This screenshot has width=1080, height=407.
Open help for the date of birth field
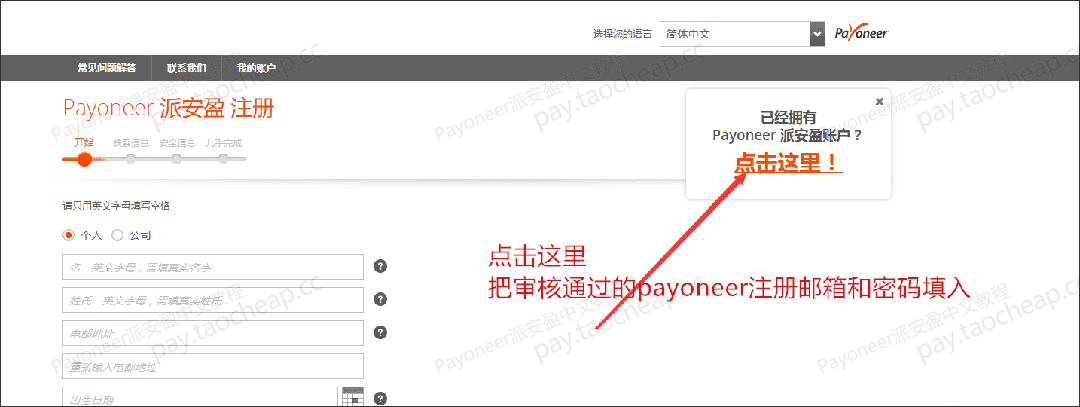(380, 398)
